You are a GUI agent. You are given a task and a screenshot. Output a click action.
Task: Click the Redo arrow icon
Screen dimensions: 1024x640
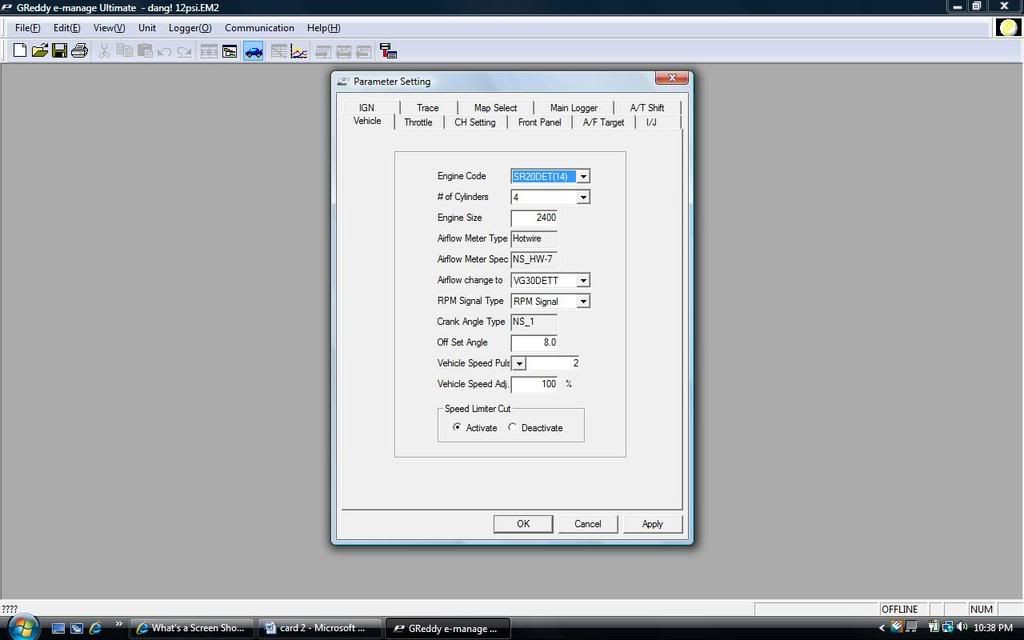[x=184, y=51]
